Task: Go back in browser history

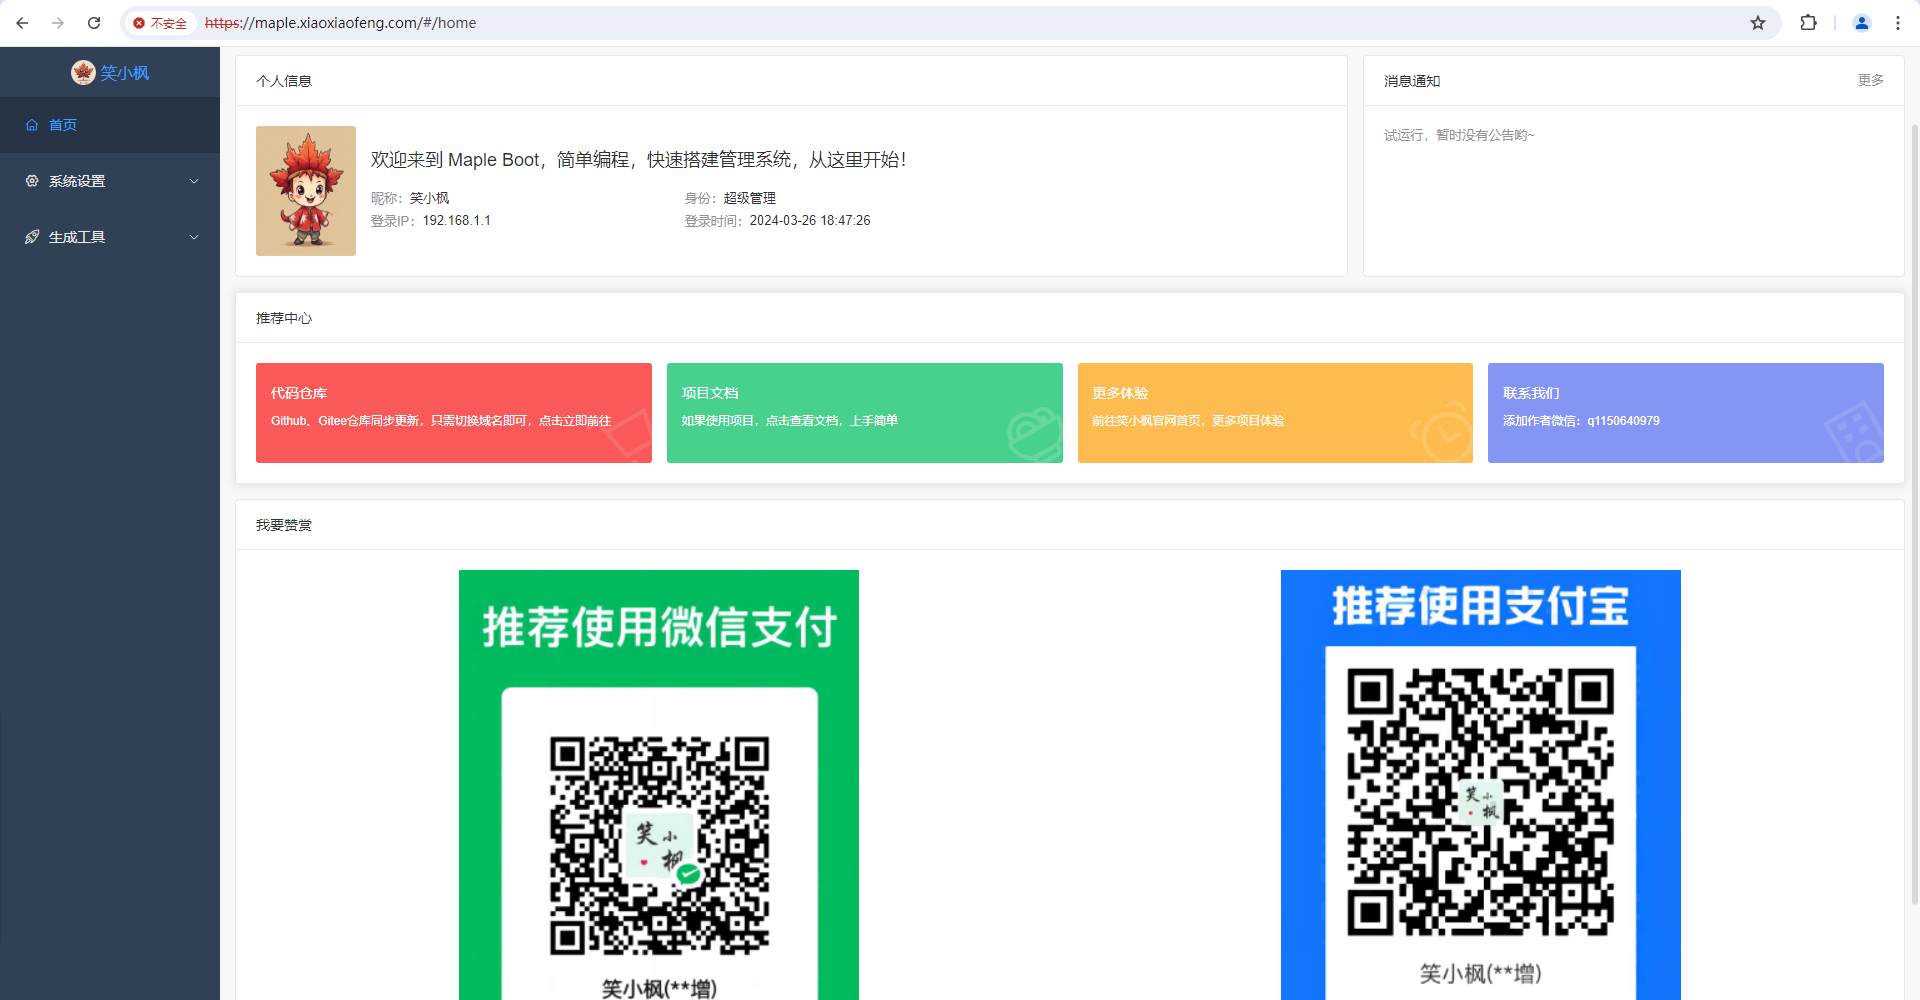Action: pos(22,23)
